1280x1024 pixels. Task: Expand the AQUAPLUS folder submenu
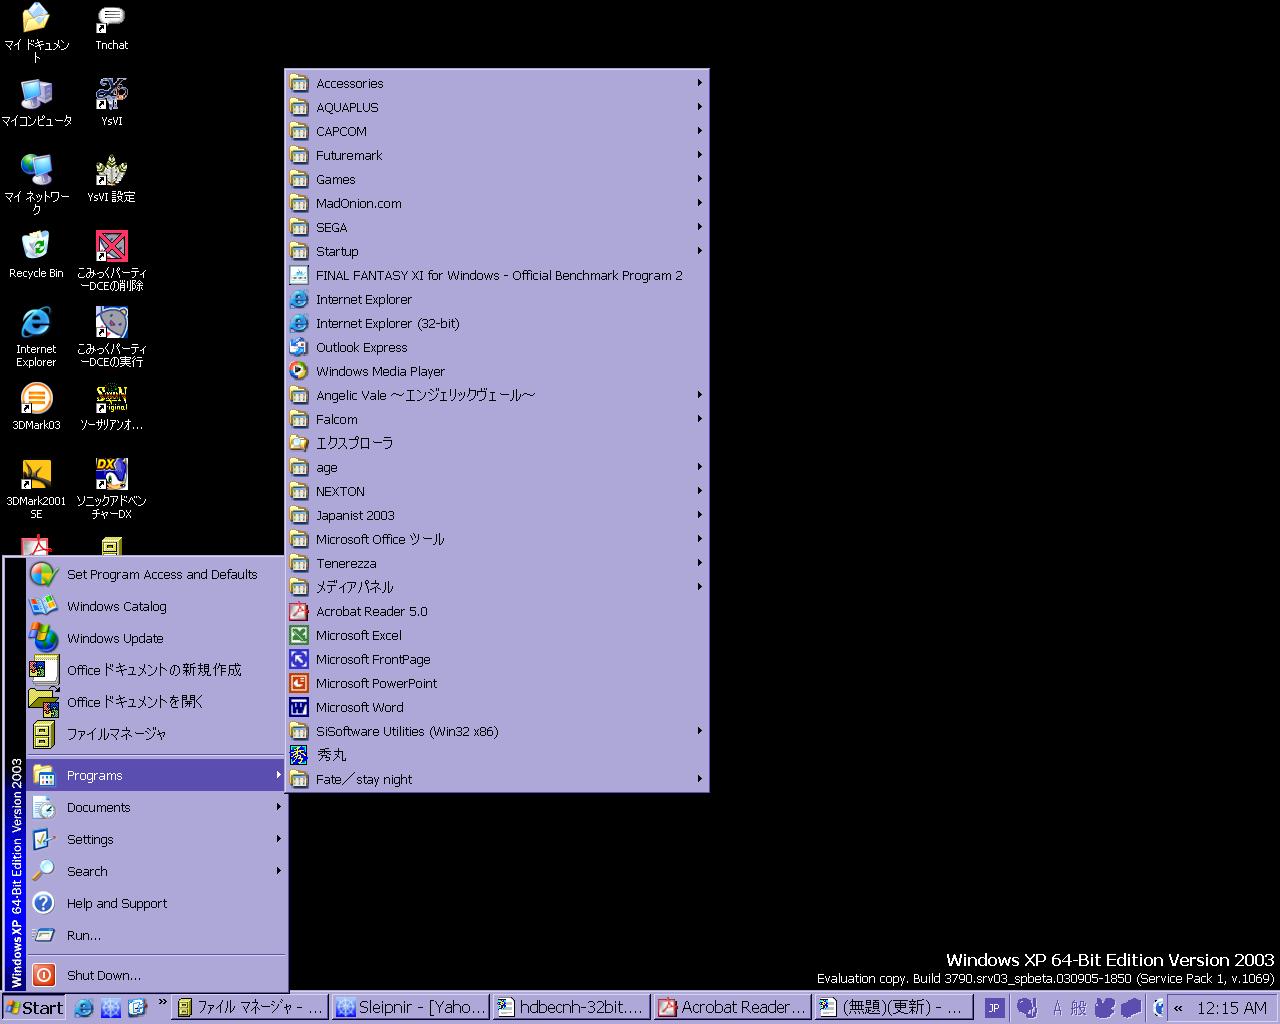497,107
